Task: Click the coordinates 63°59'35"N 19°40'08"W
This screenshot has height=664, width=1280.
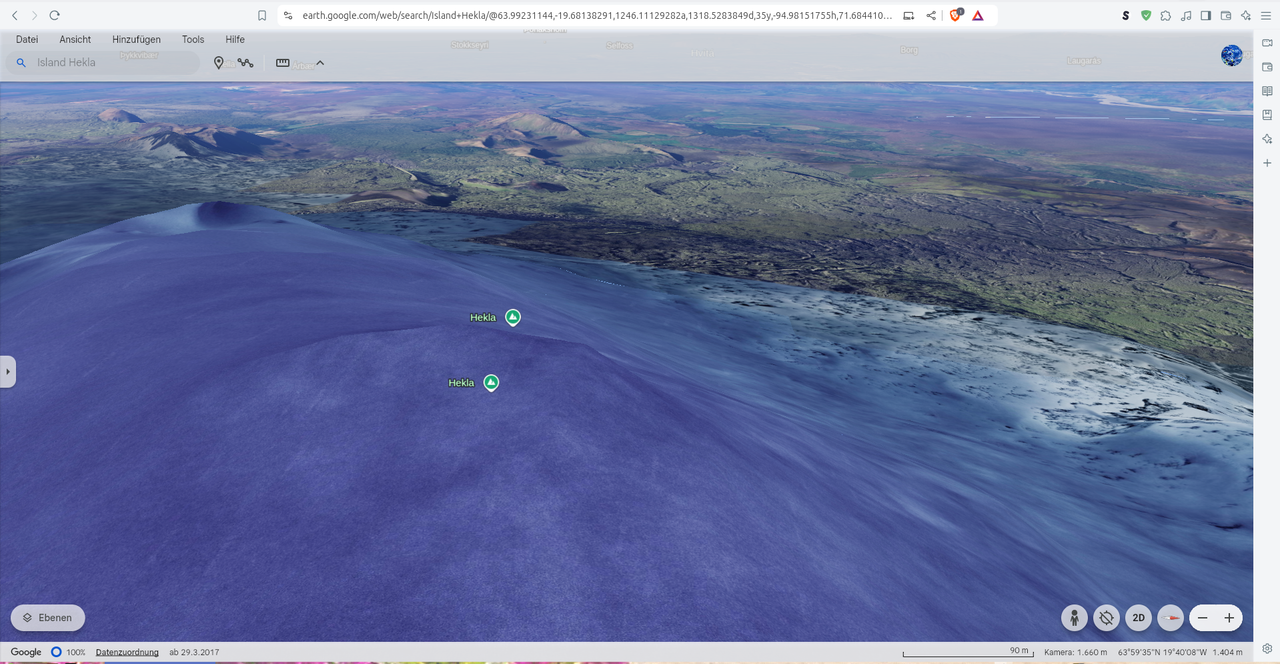Action: pyautogui.click(x=1162, y=652)
